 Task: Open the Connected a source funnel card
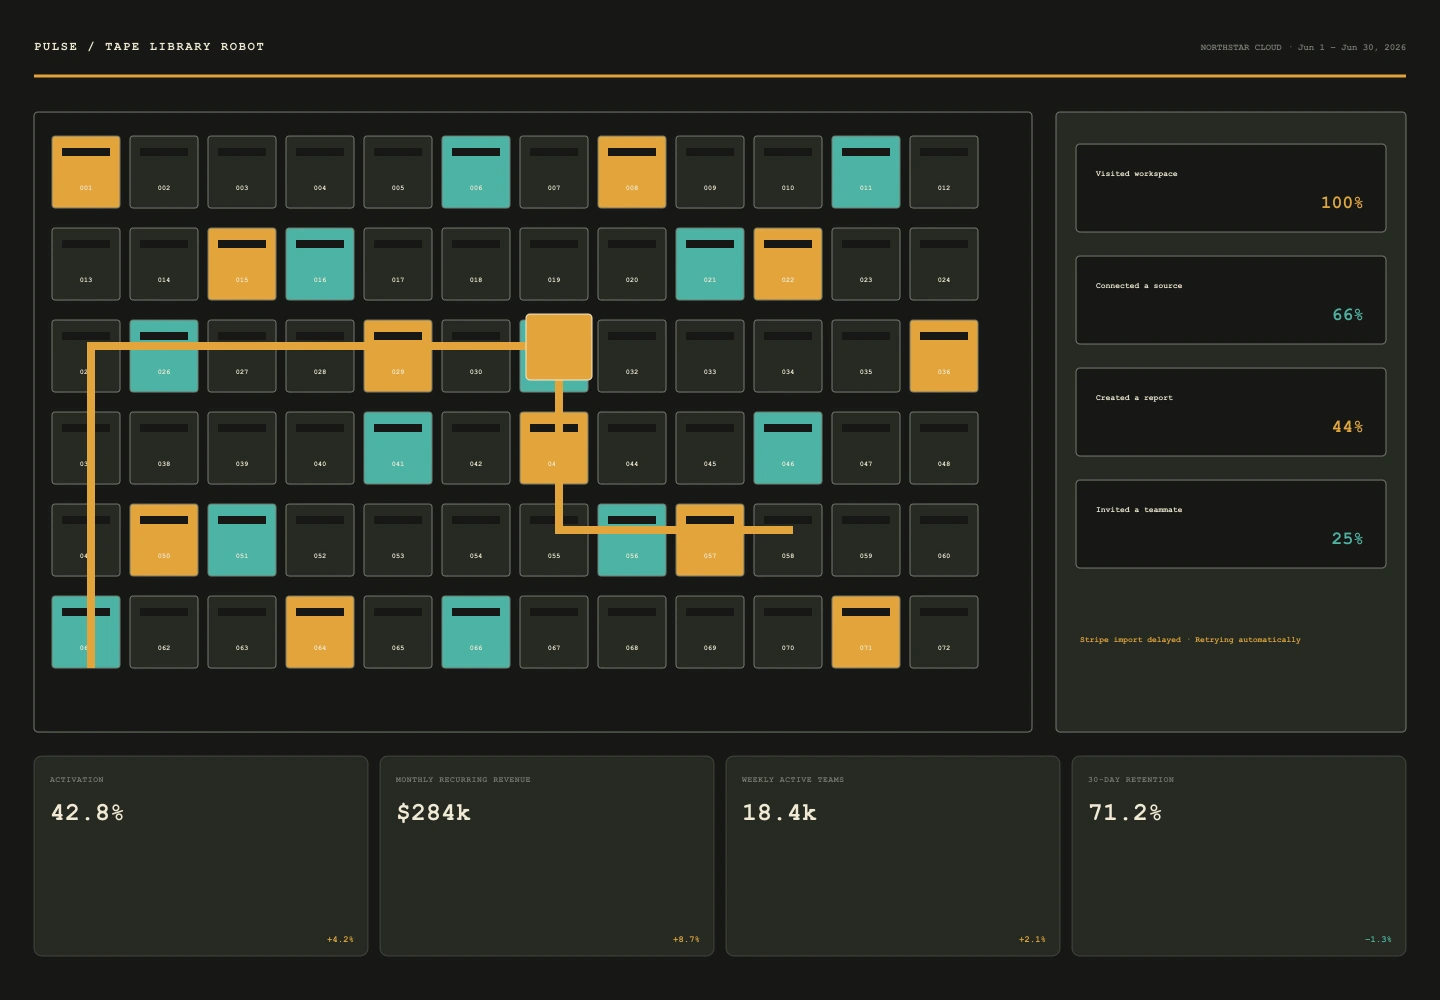[1231, 300]
